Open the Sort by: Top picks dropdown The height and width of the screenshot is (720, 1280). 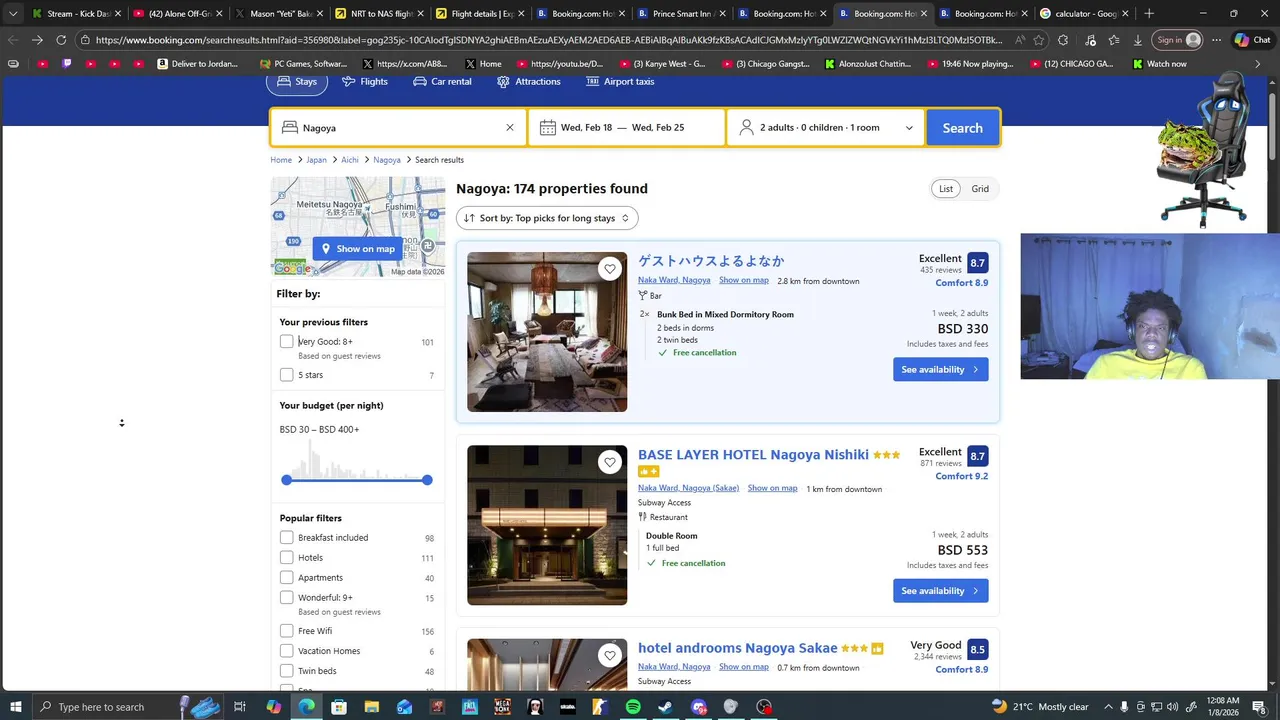[547, 218]
